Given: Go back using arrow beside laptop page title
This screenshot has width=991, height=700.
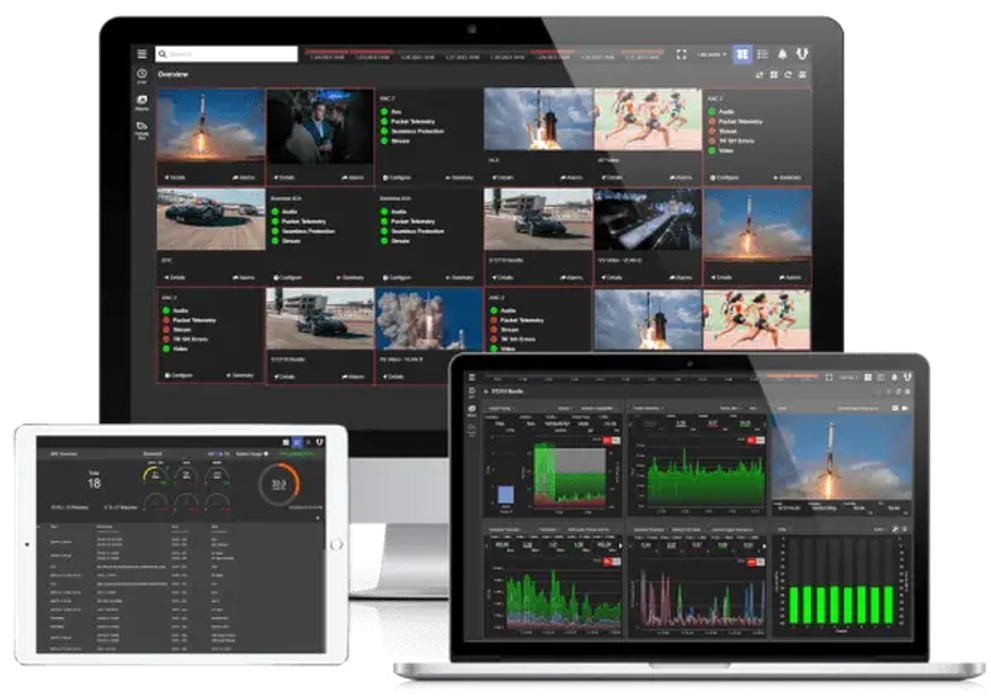Looking at the screenshot, I should point(485,392).
